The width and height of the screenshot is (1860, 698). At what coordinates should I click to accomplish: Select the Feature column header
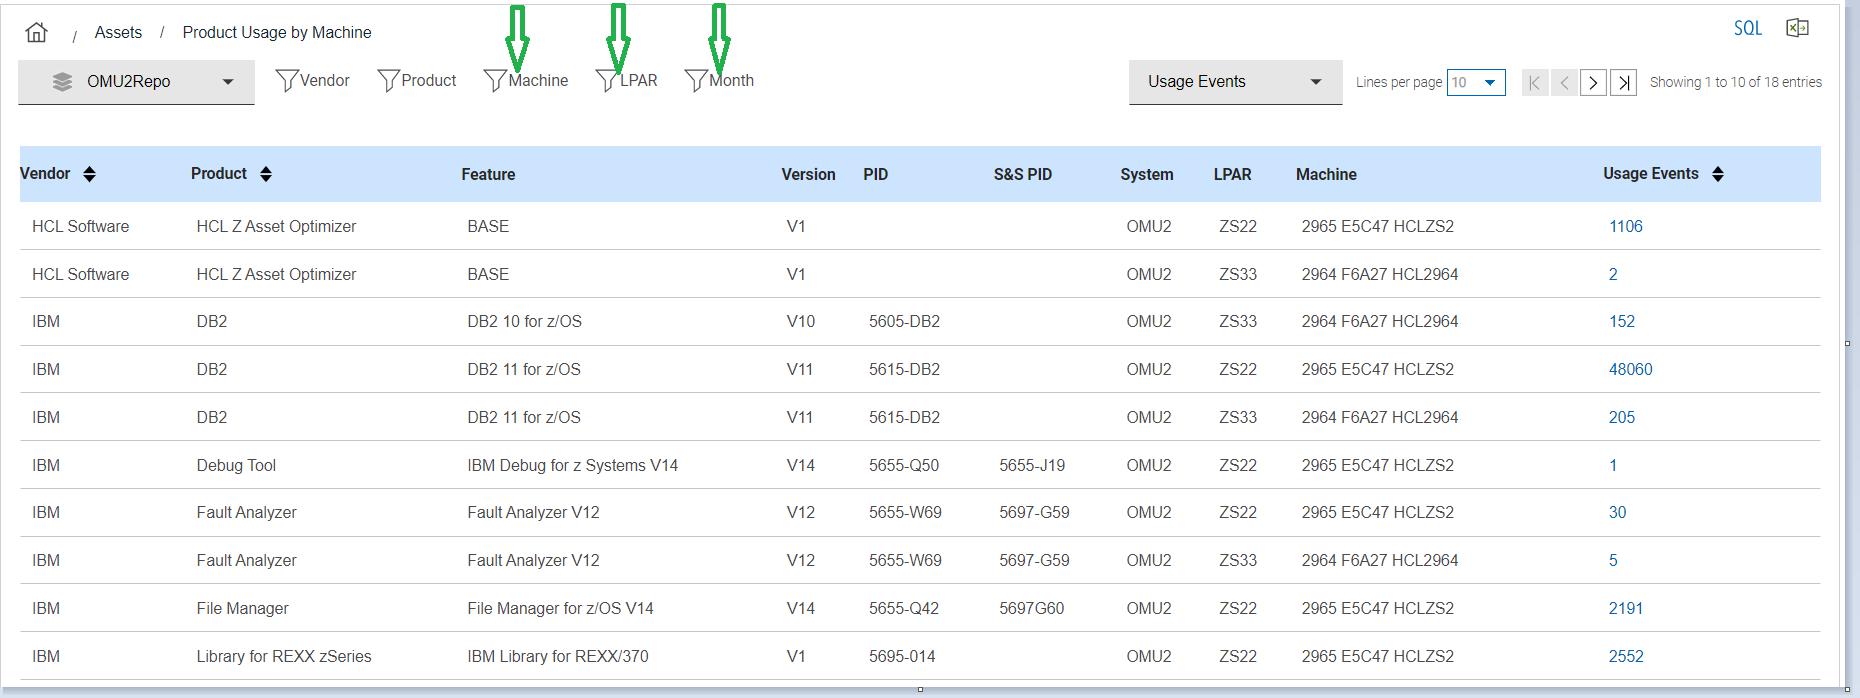488,174
